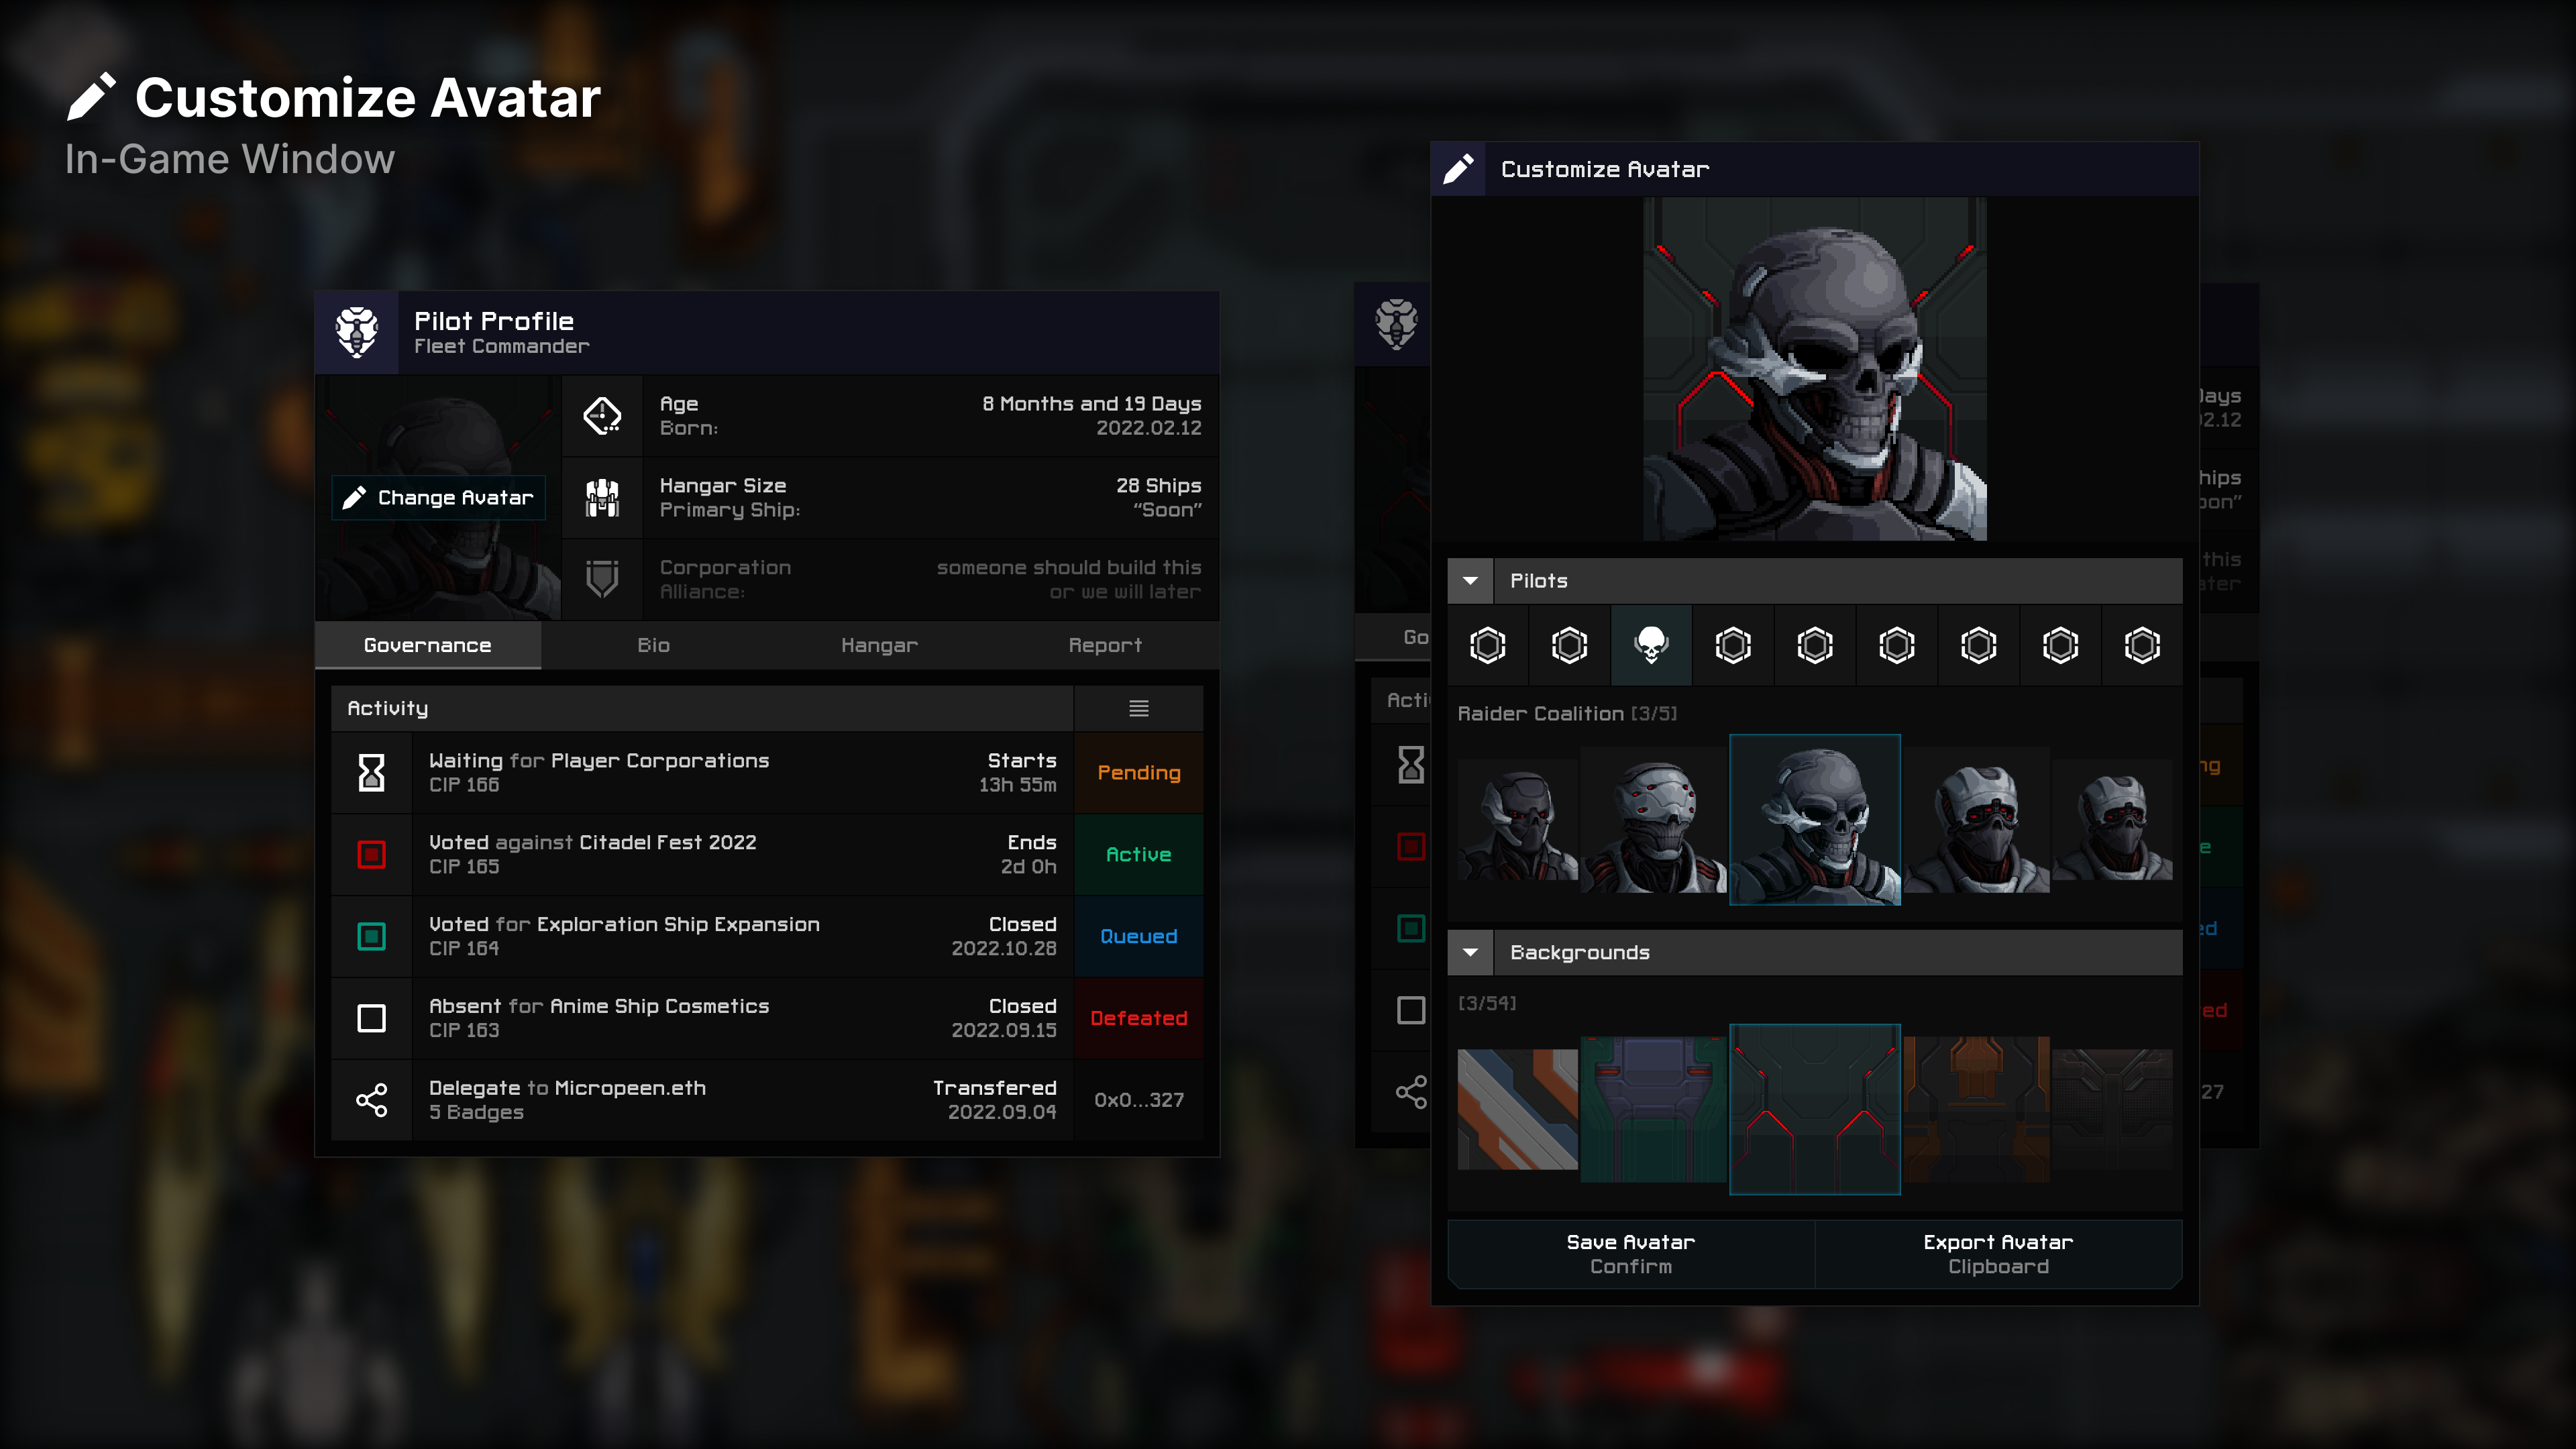Switch to the Governance tab
Screen dimensions: 2576x1449
coord(428,645)
